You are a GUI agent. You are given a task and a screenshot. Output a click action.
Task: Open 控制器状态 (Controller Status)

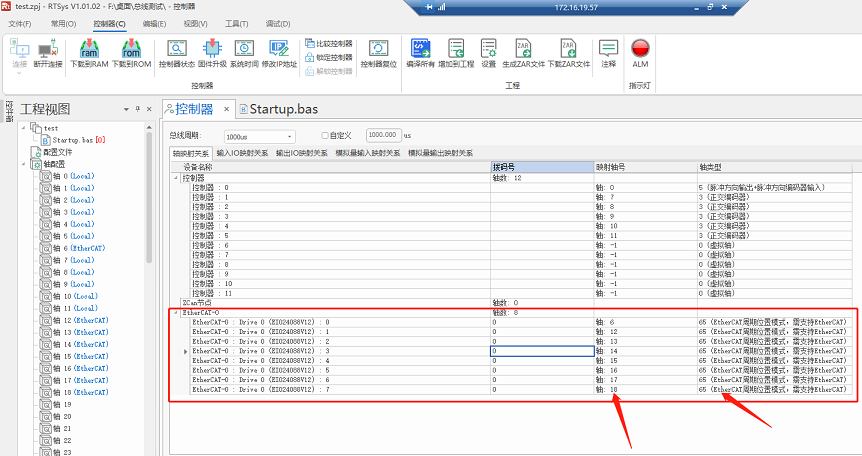pos(176,53)
